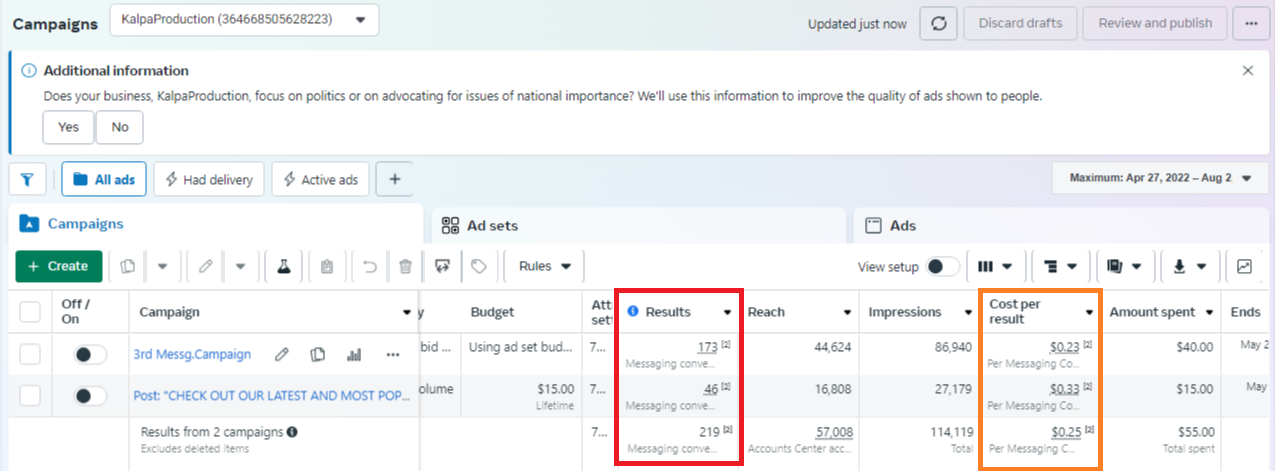Click edit pencil for 3rd Messg.Campaign
Image resolution: width=1275 pixels, height=471 pixels.
[x=283, y=354]
